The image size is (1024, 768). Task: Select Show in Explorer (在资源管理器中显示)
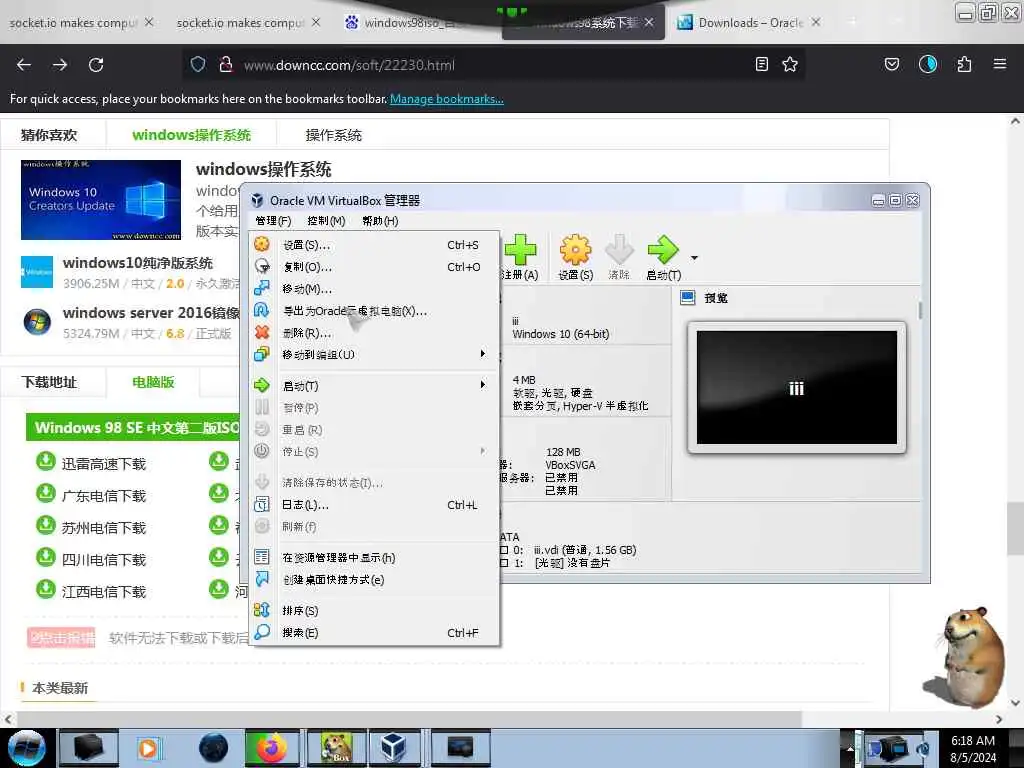click(x=375, y=558)
